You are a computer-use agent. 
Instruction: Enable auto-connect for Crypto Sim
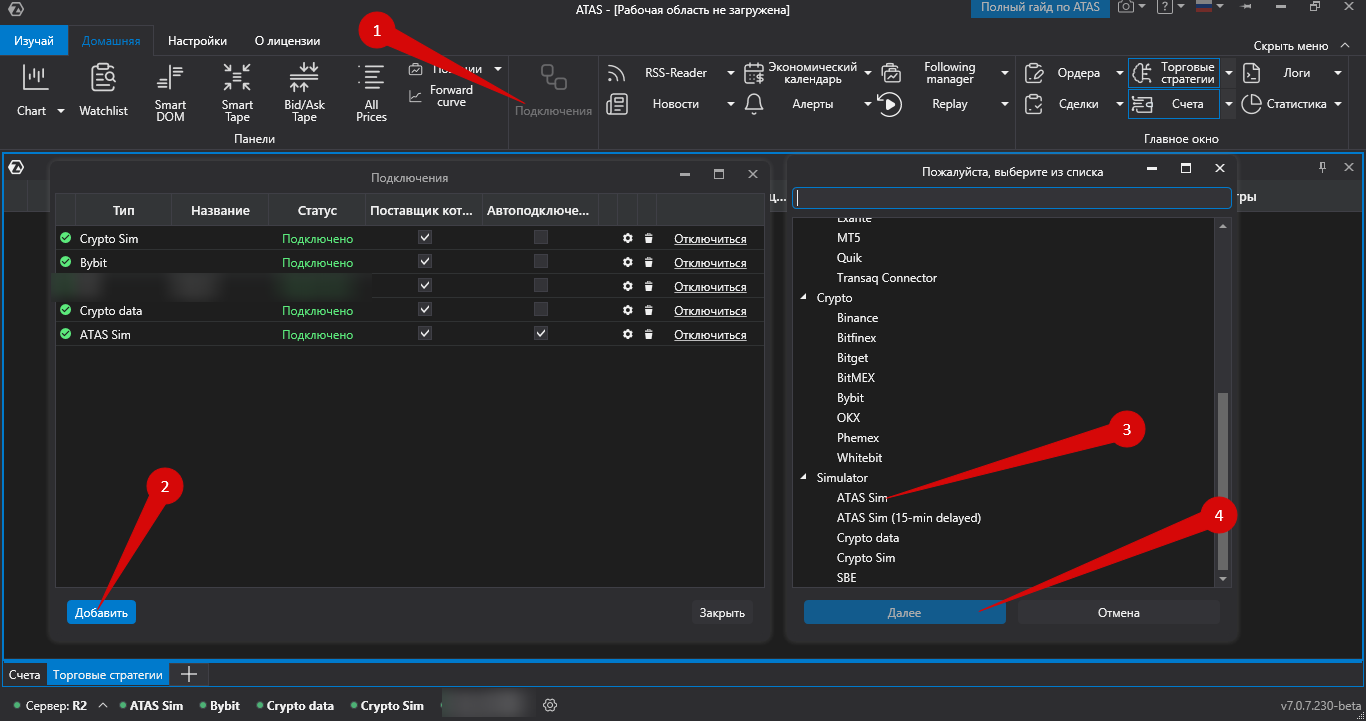coord(541,238)
